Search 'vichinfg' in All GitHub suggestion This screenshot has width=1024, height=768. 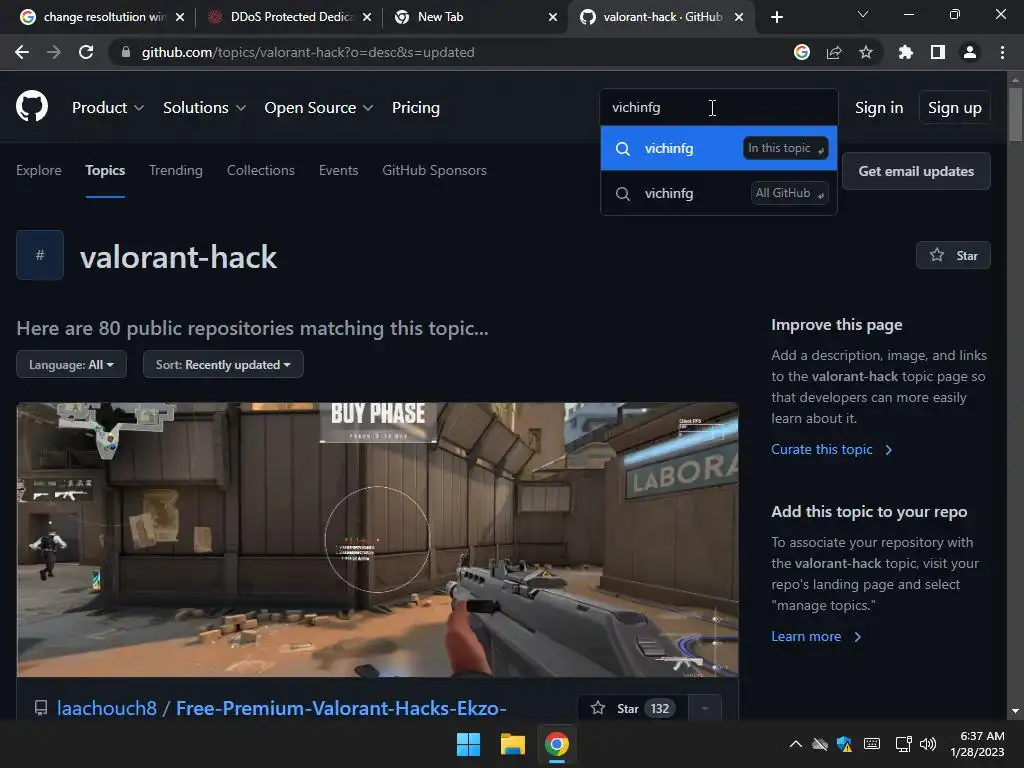[x=719, y=193]
